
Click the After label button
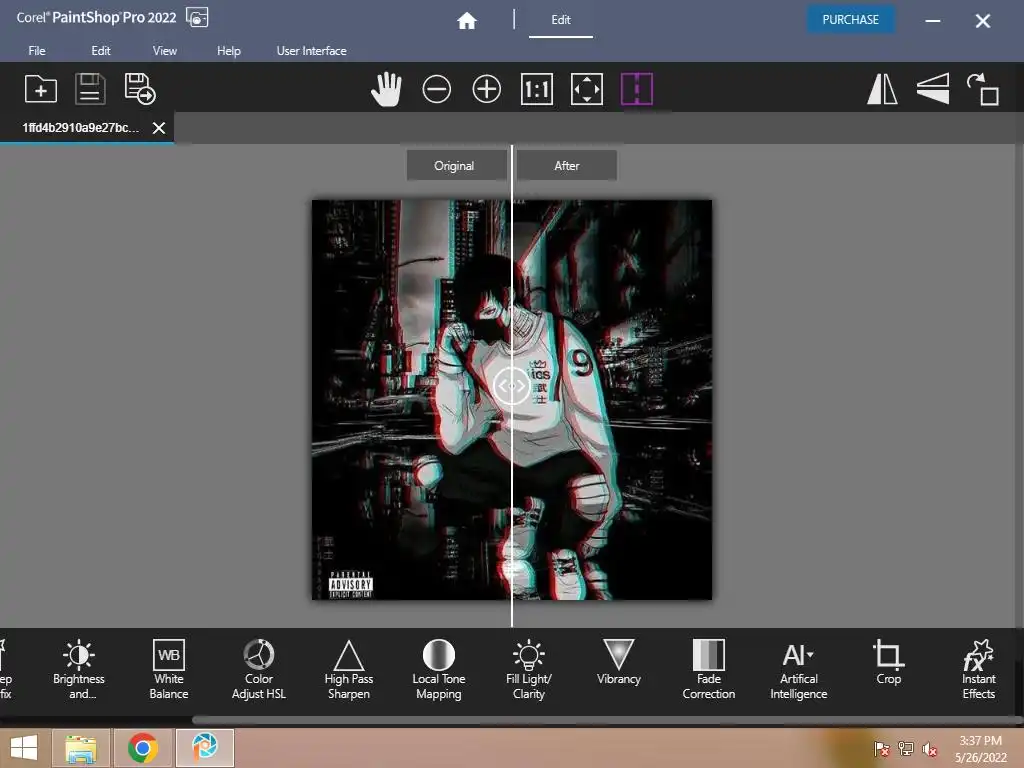coord(566,165)
